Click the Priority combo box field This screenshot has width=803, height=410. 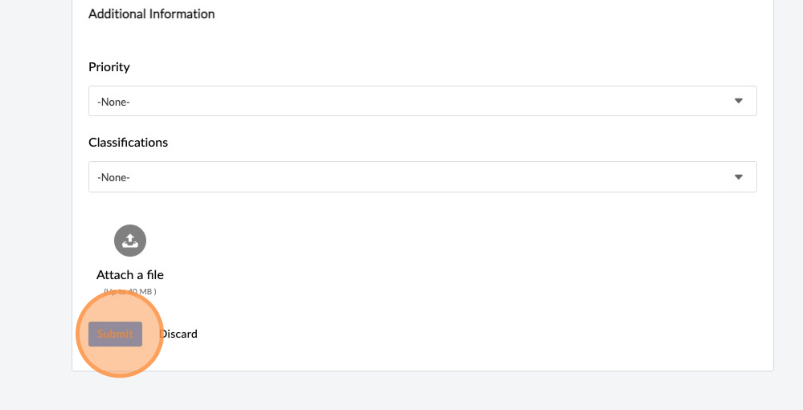pos(422,101)
